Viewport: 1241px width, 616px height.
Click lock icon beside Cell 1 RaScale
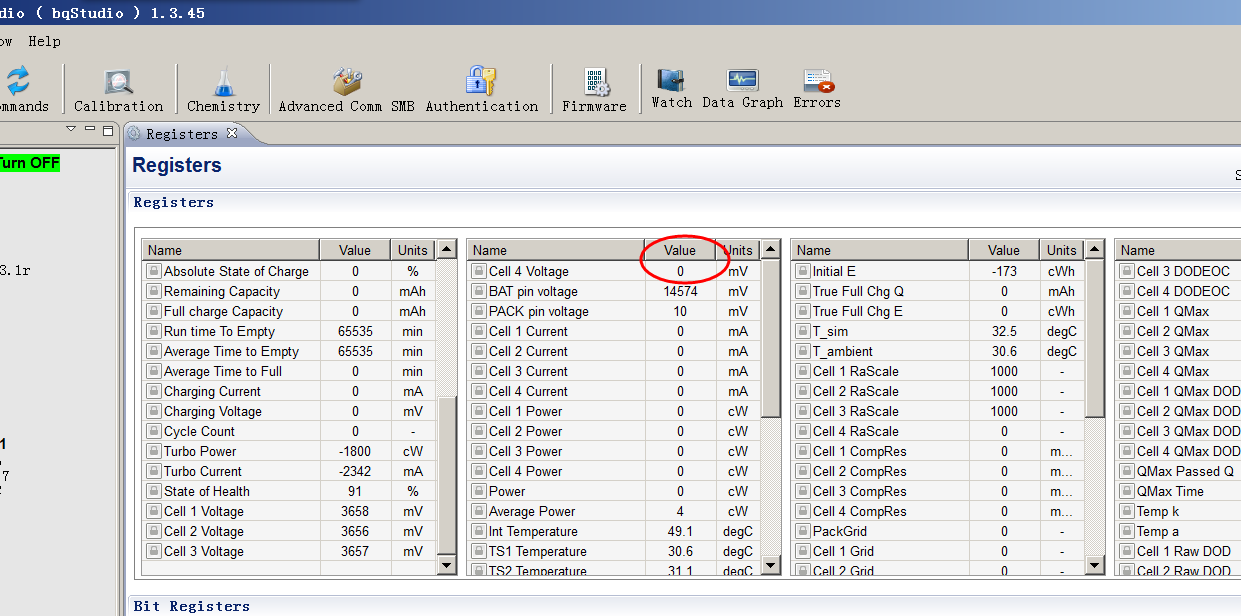point(802,371)
